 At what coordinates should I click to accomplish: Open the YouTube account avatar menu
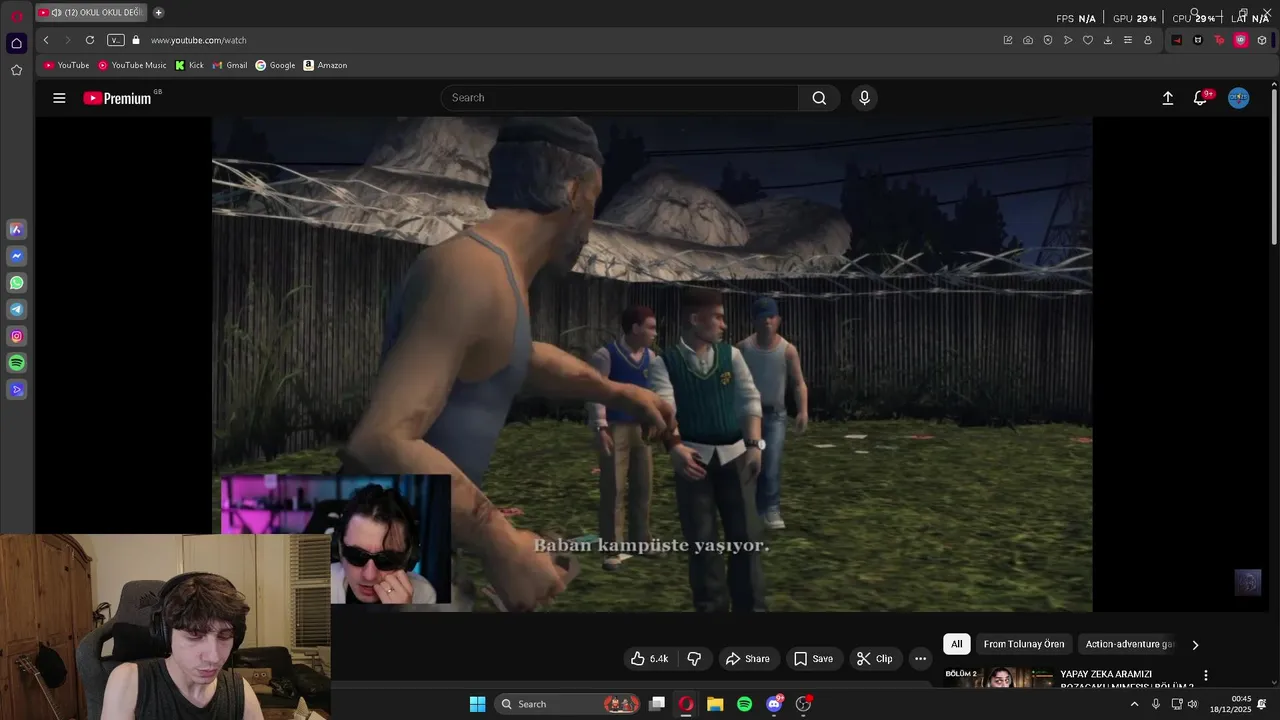(1239, 98)
